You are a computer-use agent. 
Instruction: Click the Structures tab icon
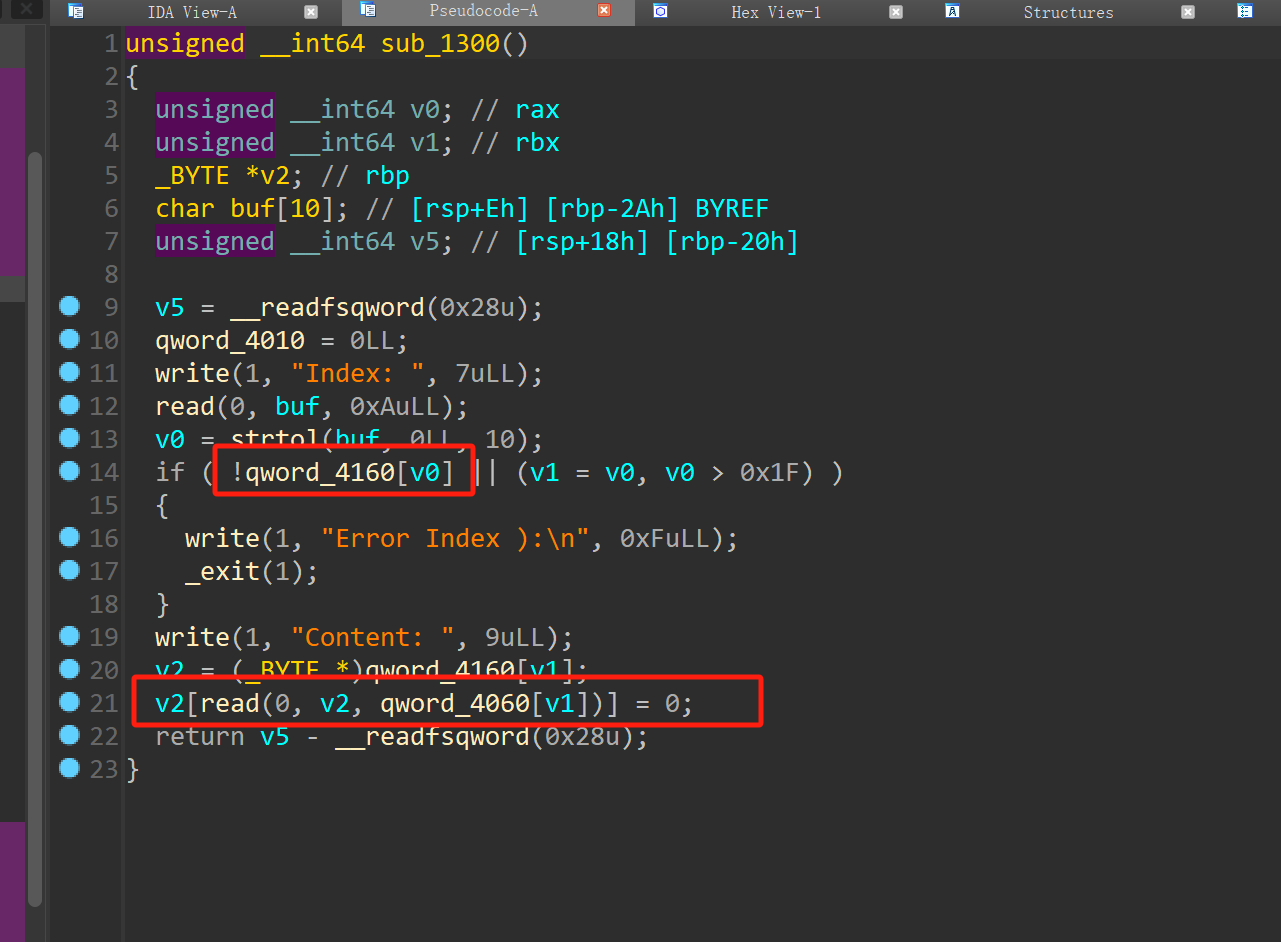point(953,12)
